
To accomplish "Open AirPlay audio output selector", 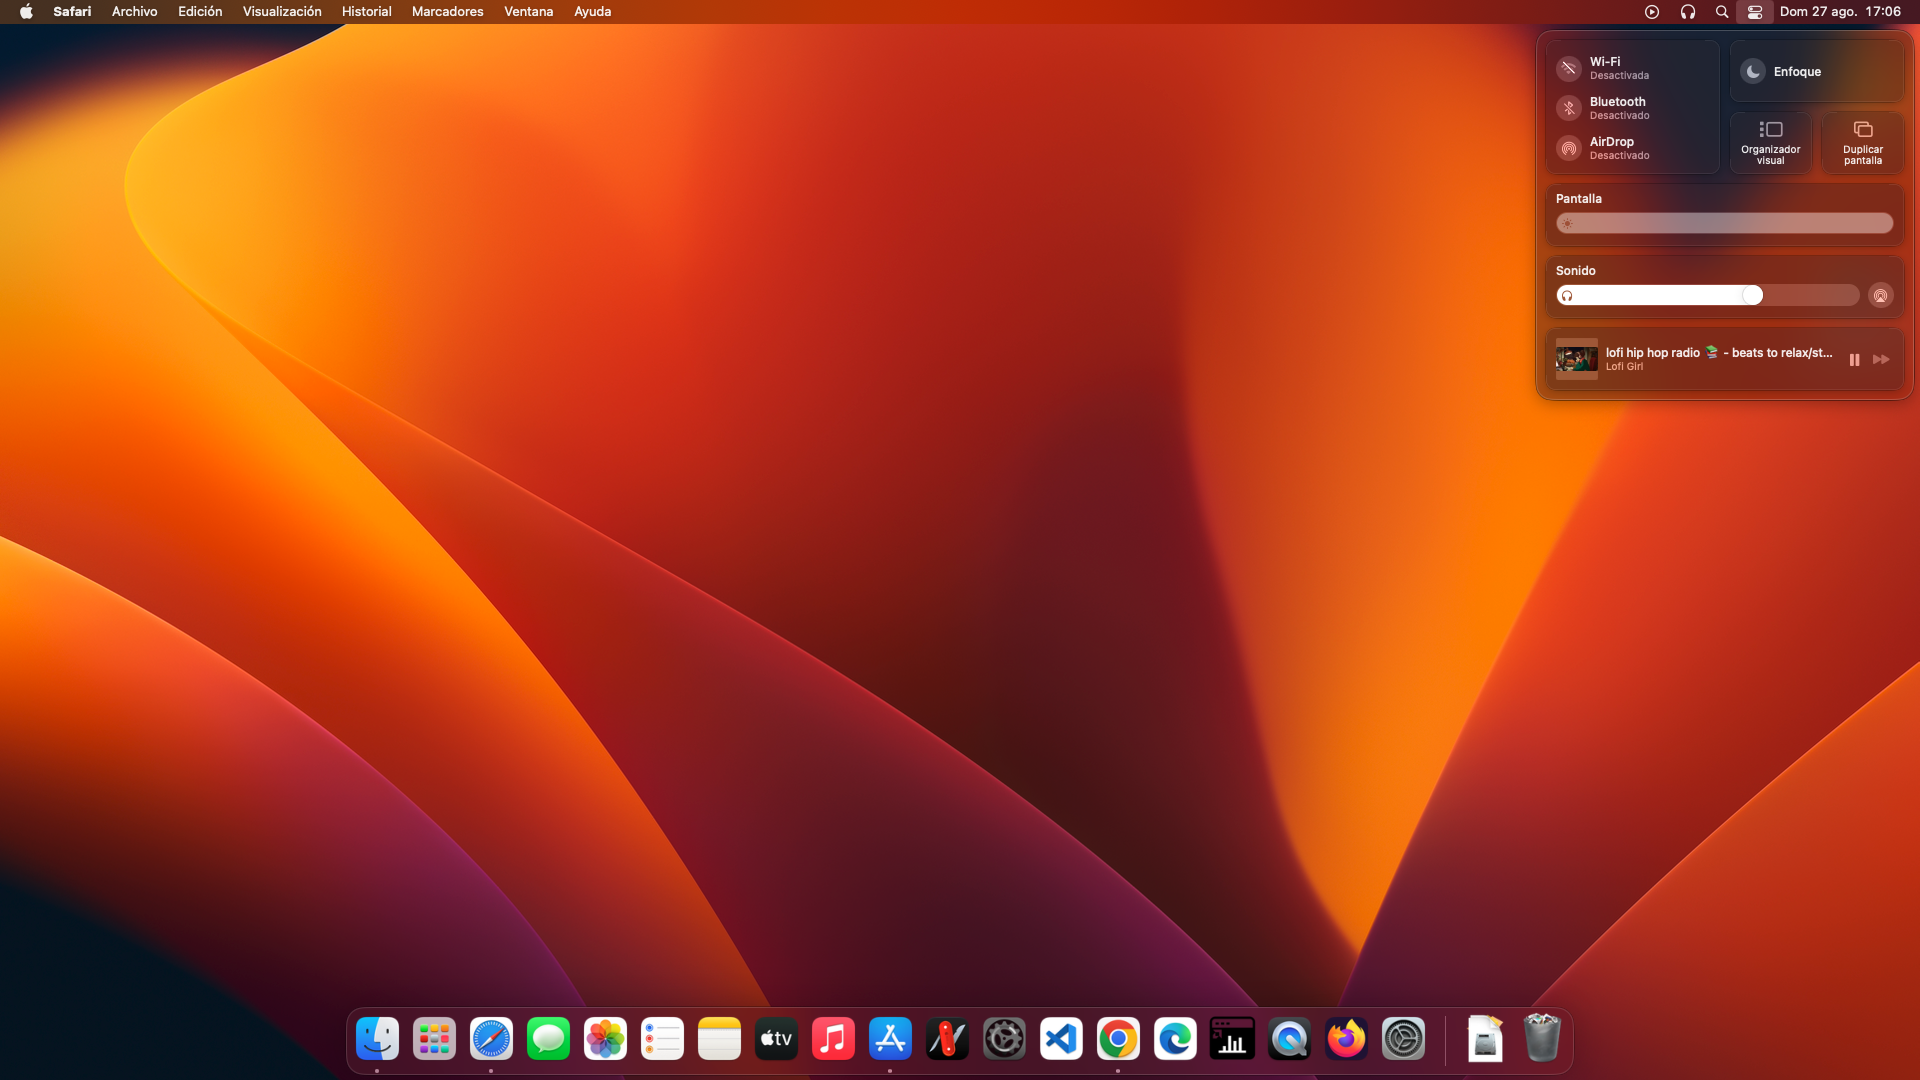I will point(1880,295).
